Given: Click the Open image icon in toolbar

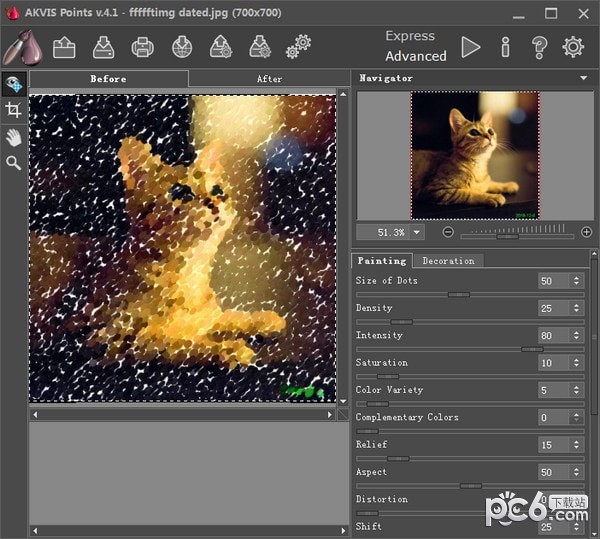Looking at the screenshot, I should click(x=64, y=46).
